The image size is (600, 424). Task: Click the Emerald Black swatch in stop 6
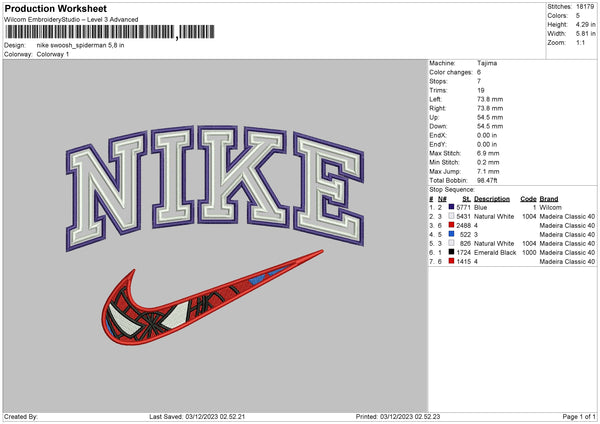pos(452,252)
